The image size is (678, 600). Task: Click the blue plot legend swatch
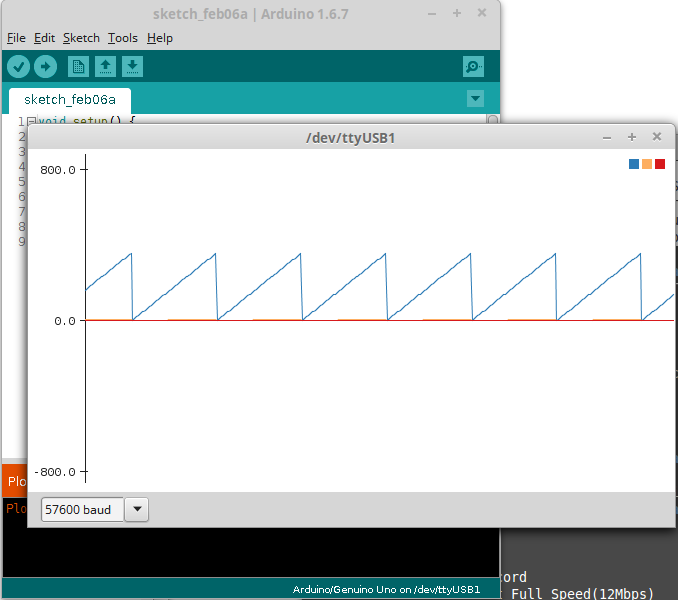coord(634,164)
